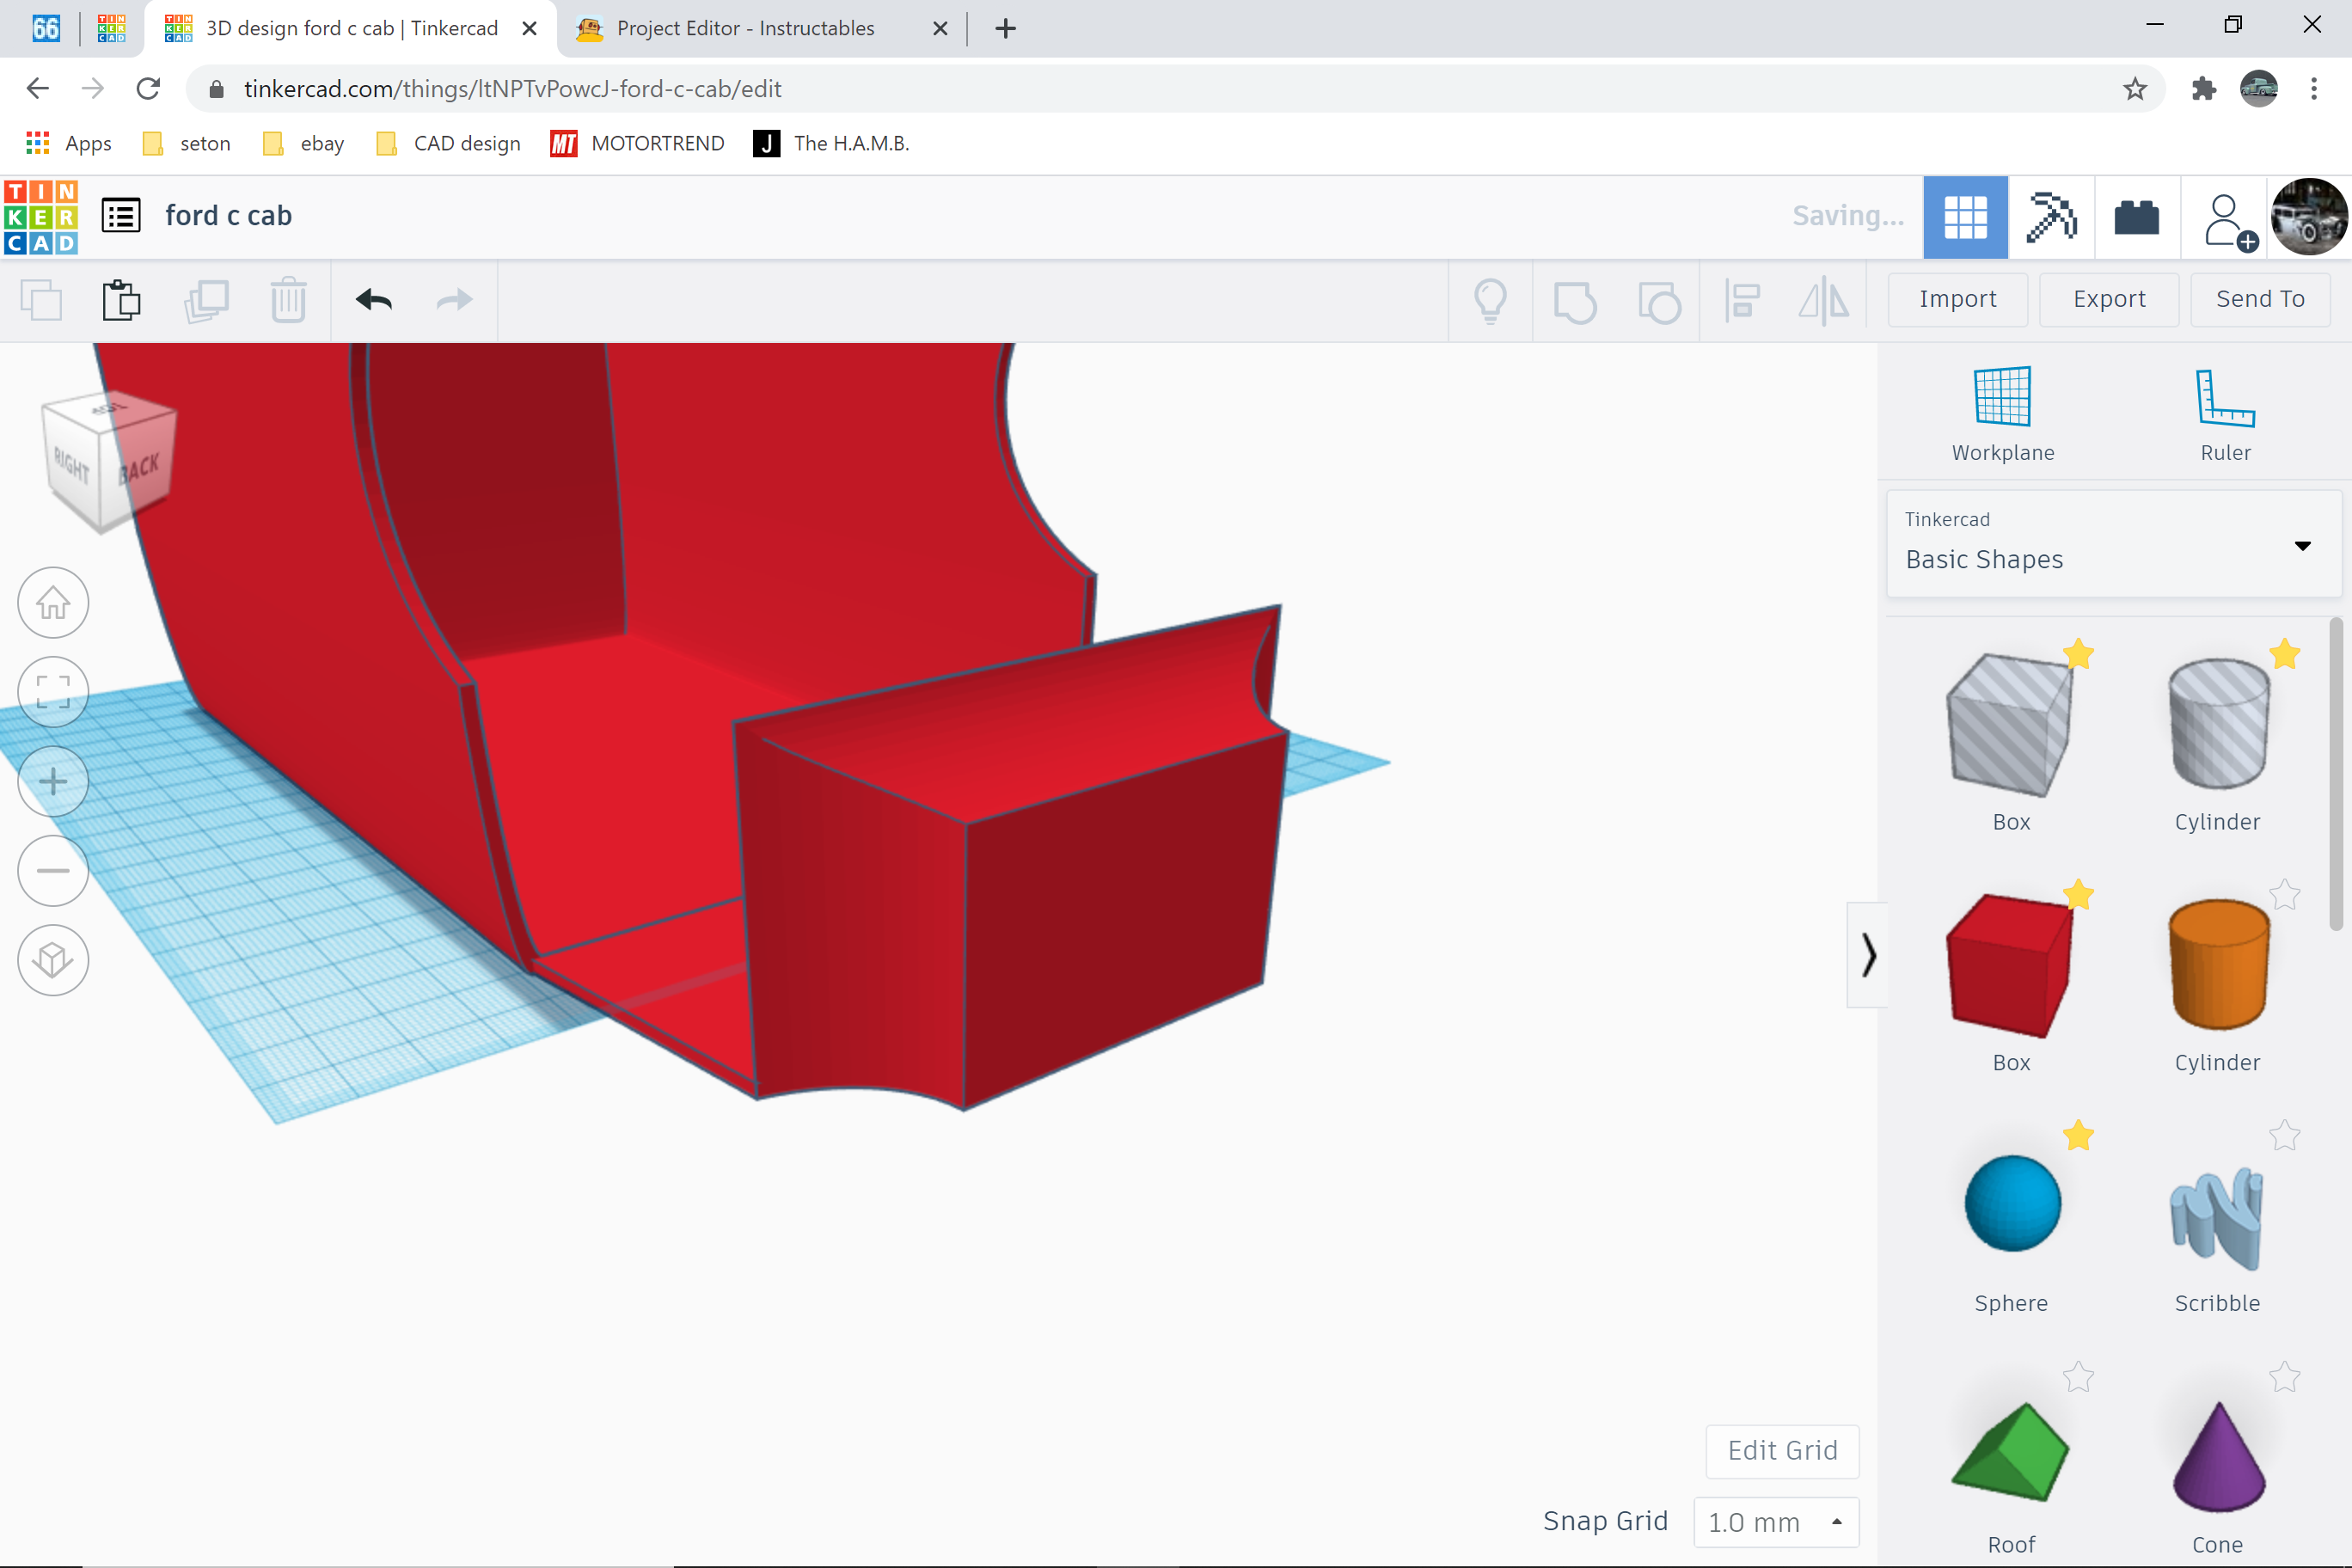2352x1568 pixels.
Task: Open the Blocks pickaxe mode
Action: point(2051,217)
